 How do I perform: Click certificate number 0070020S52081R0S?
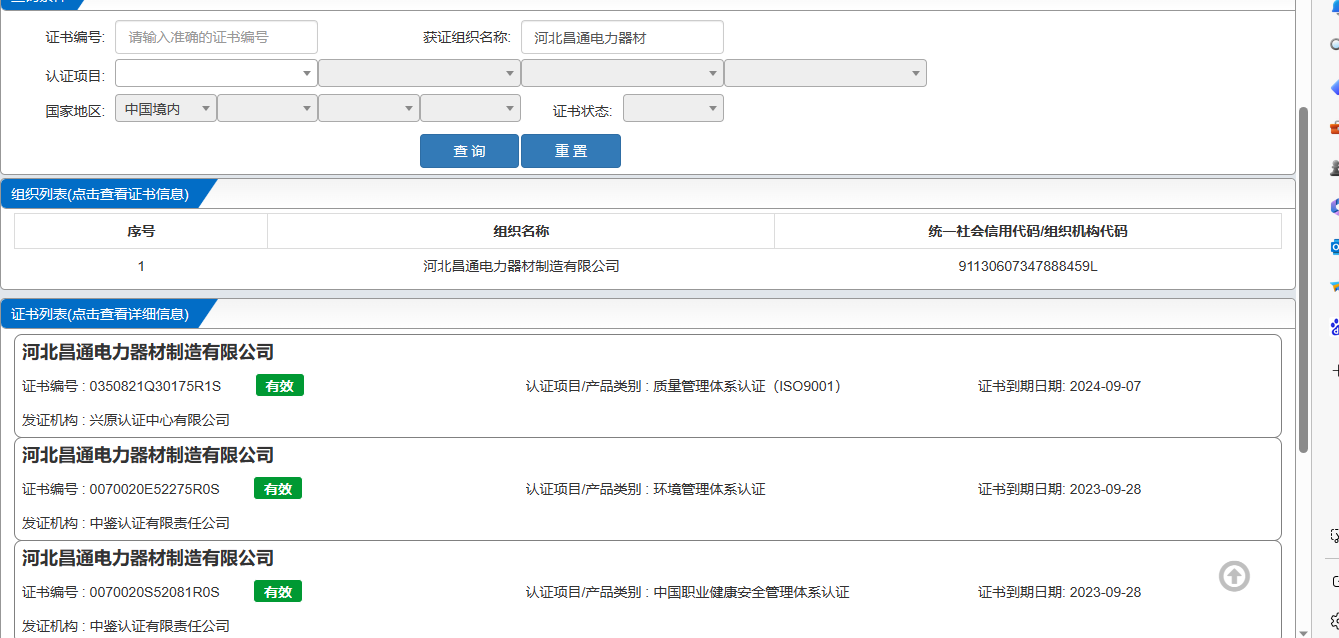[x=154, y=592]
